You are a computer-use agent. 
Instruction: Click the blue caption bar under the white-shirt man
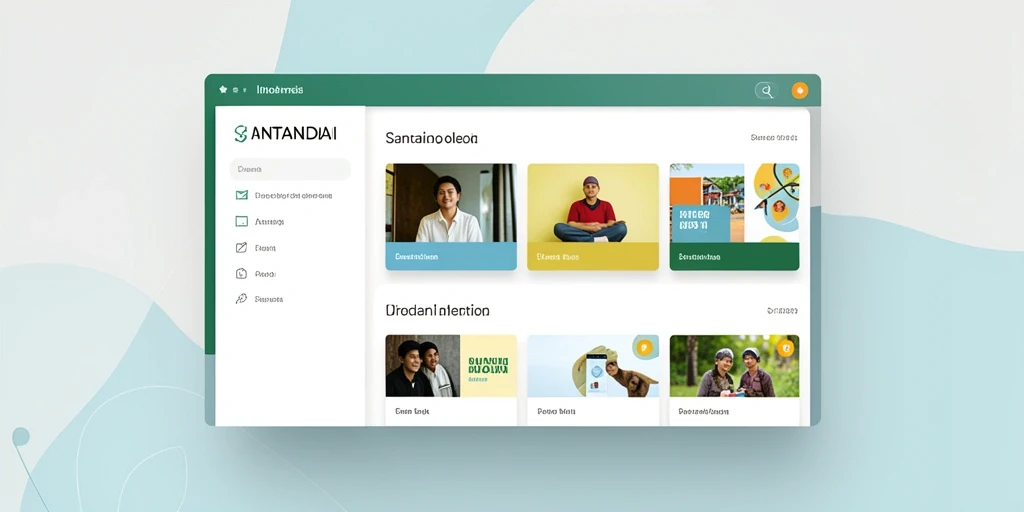pos(451,257)
